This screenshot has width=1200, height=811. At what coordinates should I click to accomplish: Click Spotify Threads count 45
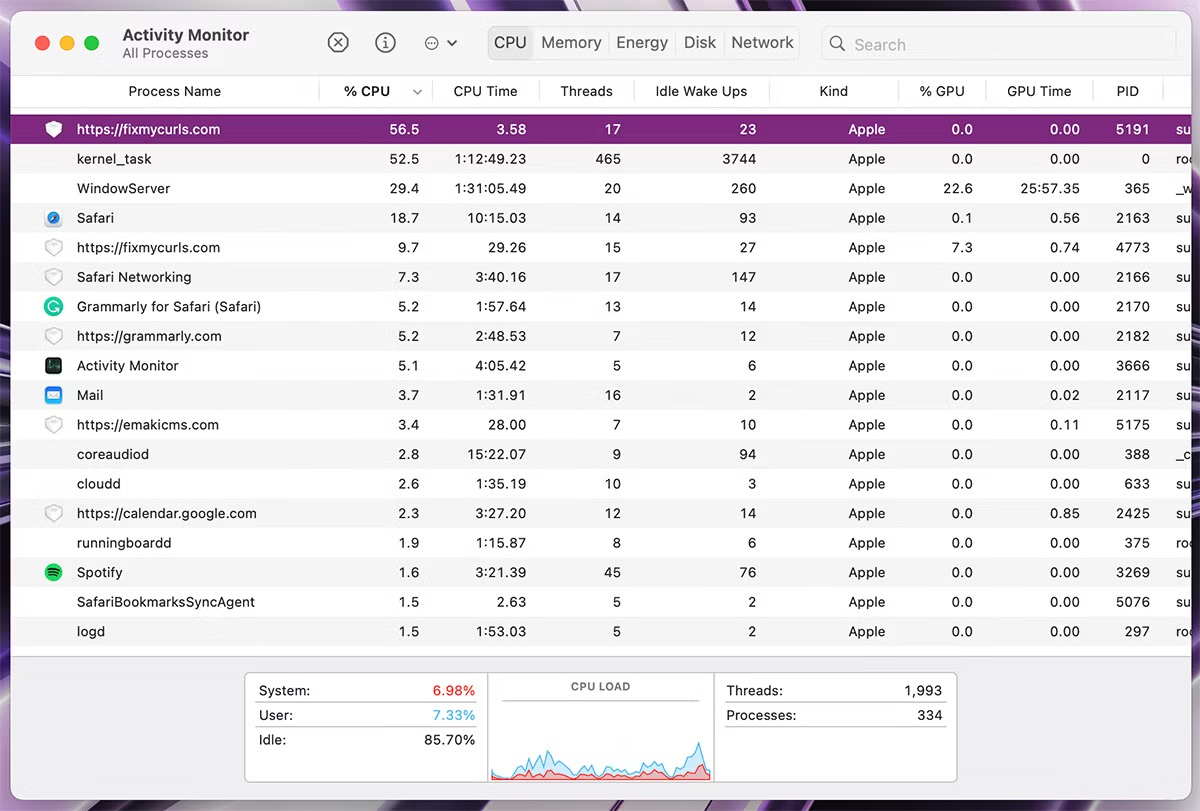point(612,573)
